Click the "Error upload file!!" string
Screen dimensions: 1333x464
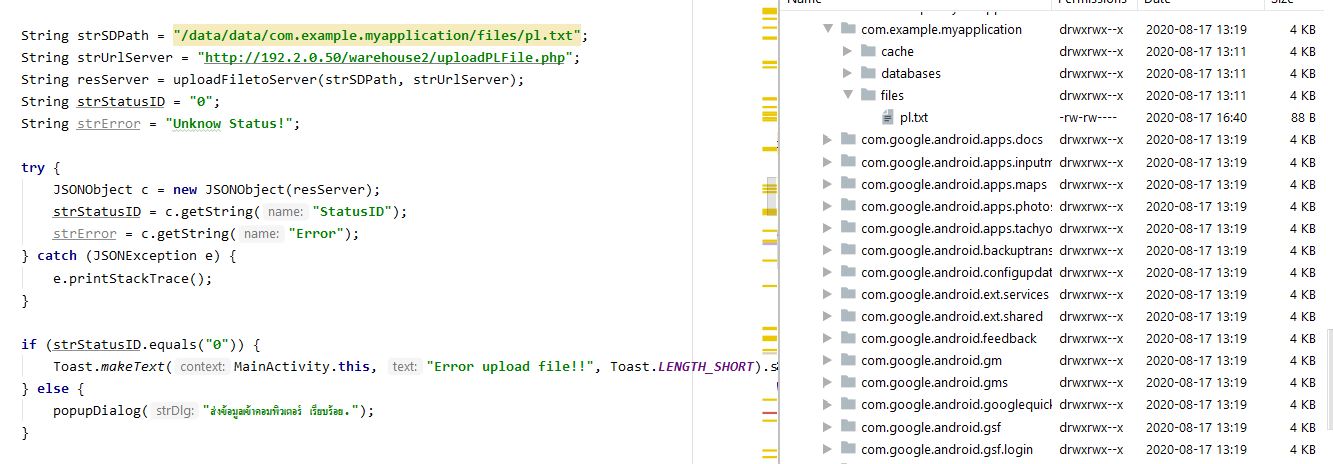[510, 366]
